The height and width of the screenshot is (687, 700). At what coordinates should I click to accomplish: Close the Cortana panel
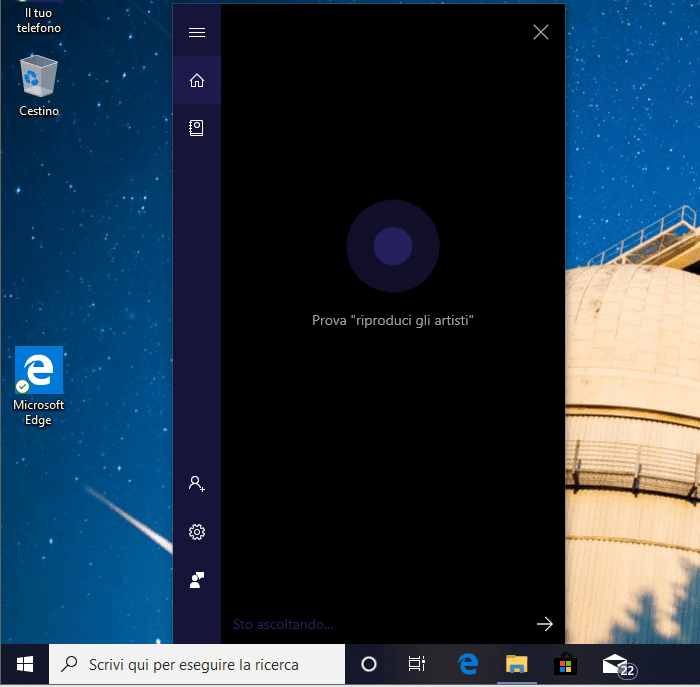pyautogui.click(x=541, y=32)
